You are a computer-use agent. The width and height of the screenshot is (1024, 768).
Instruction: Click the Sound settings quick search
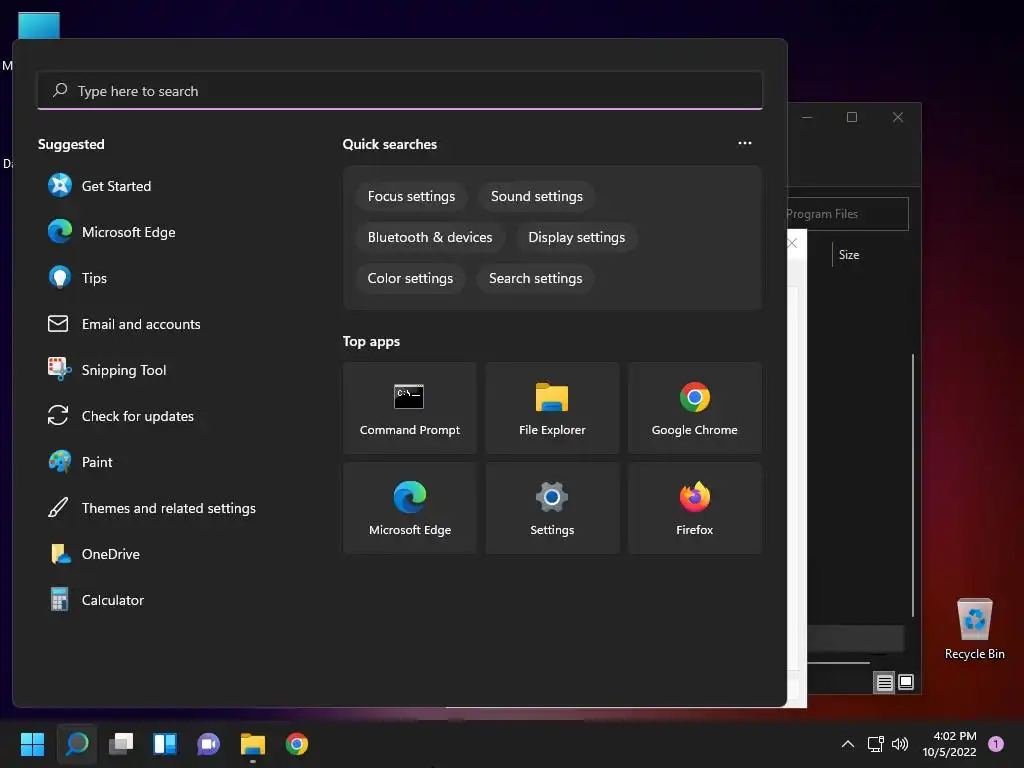(537, 197)
